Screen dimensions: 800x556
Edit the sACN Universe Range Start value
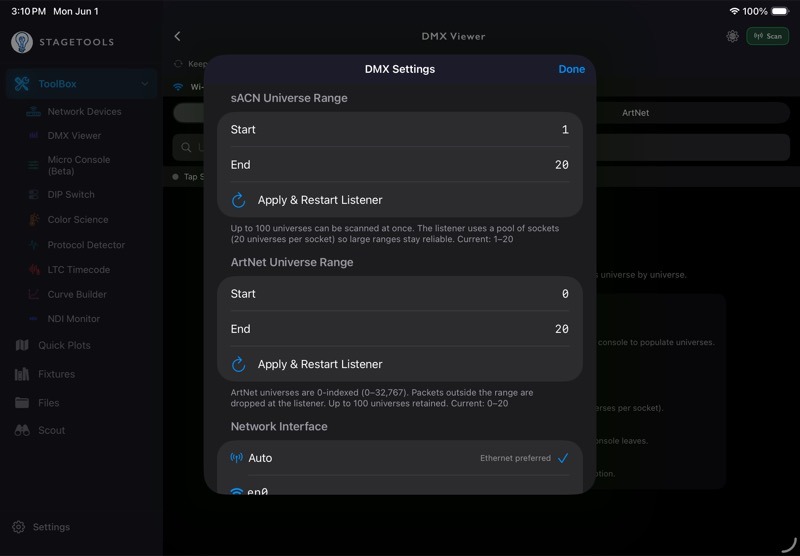tap(399, 130)
